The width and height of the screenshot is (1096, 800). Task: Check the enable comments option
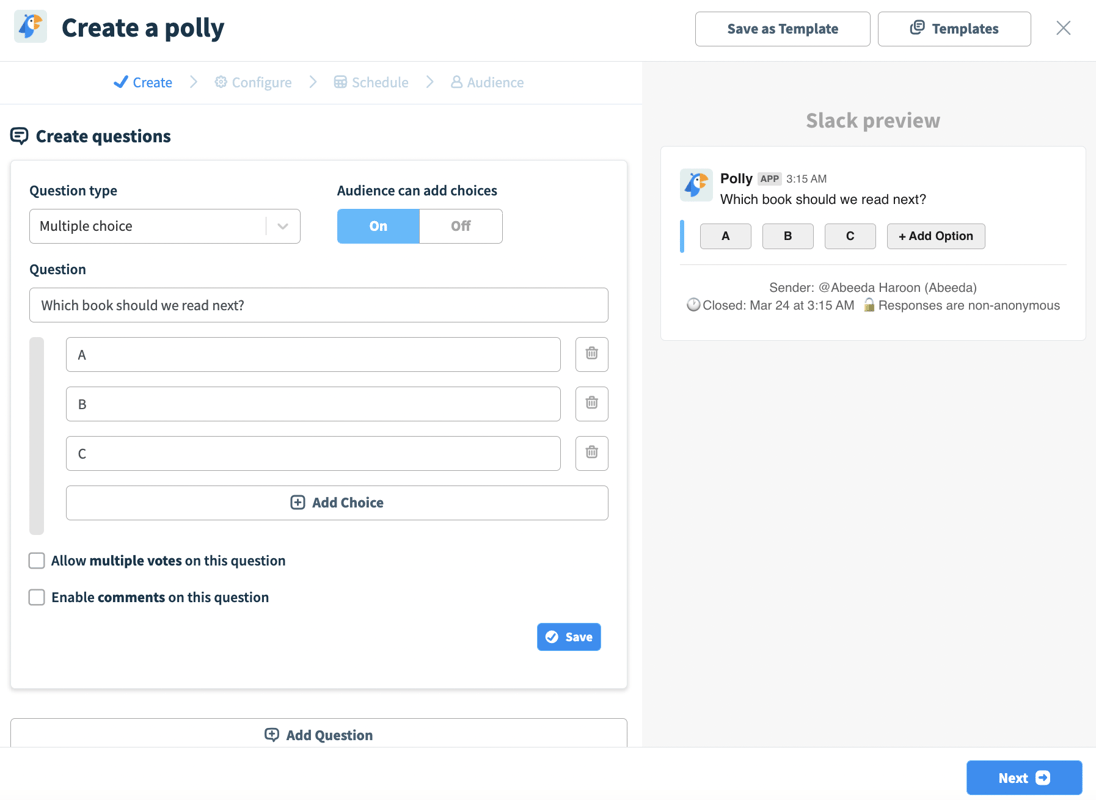(x=36, y=597)
